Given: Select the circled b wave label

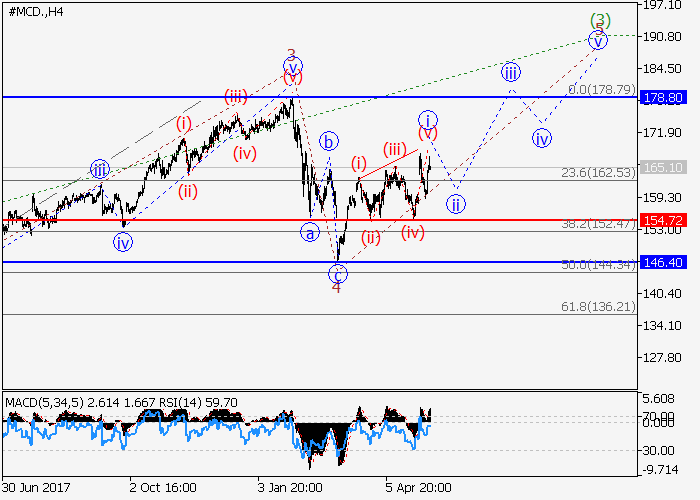Looking at the screenshot, I should (328, 141).
